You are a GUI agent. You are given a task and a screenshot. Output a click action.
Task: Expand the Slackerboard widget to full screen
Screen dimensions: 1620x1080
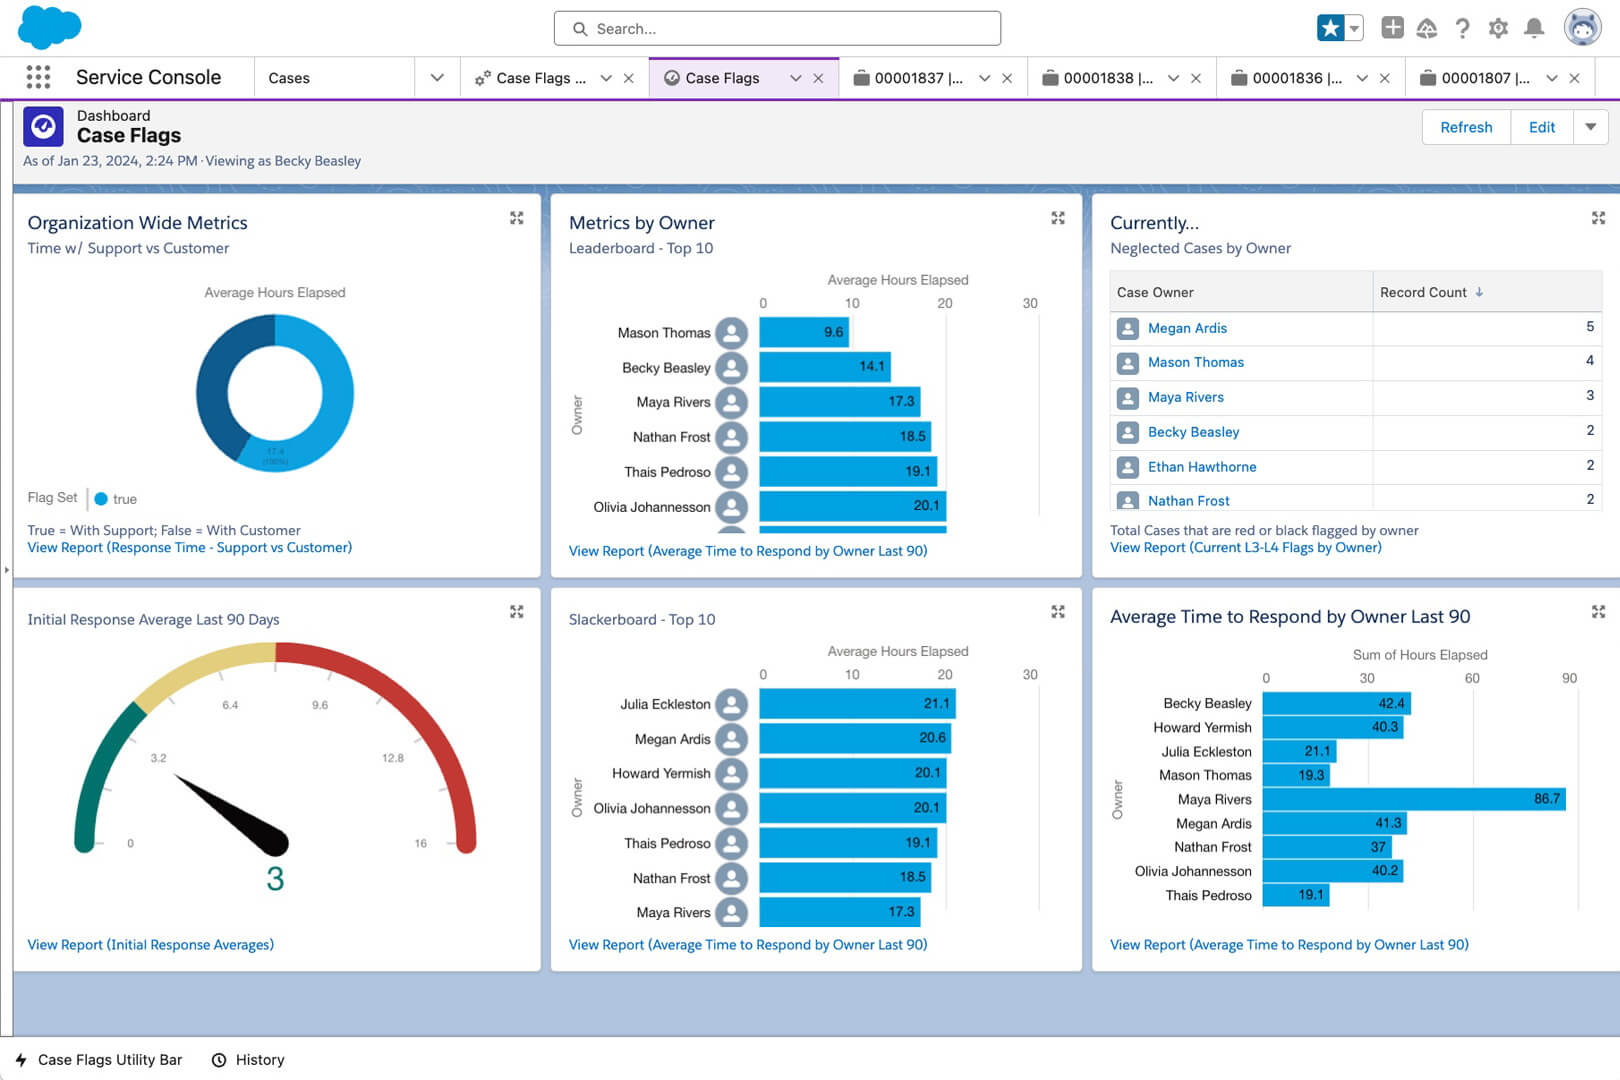(x=1057, y=611)
